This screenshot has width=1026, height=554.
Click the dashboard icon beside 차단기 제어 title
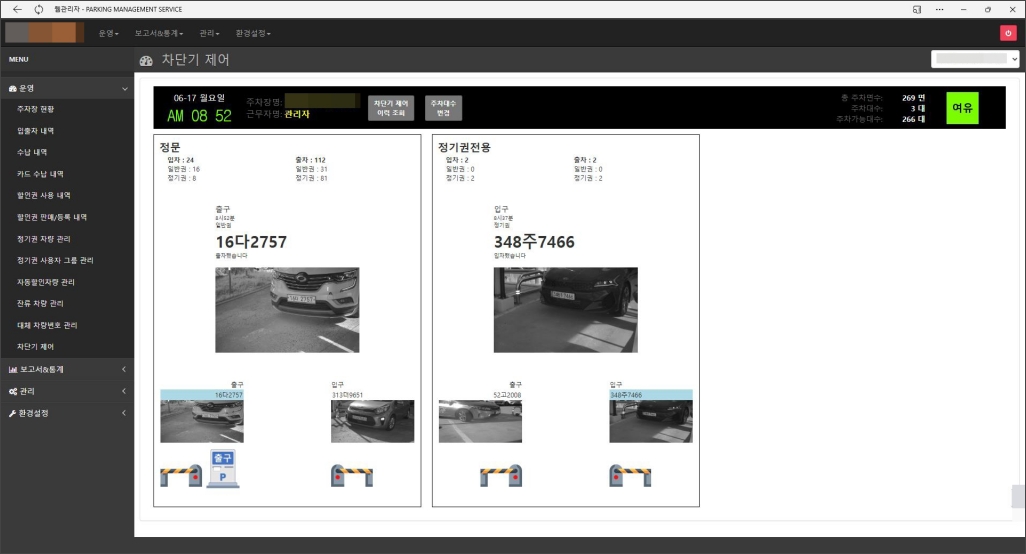click(146, 60)
